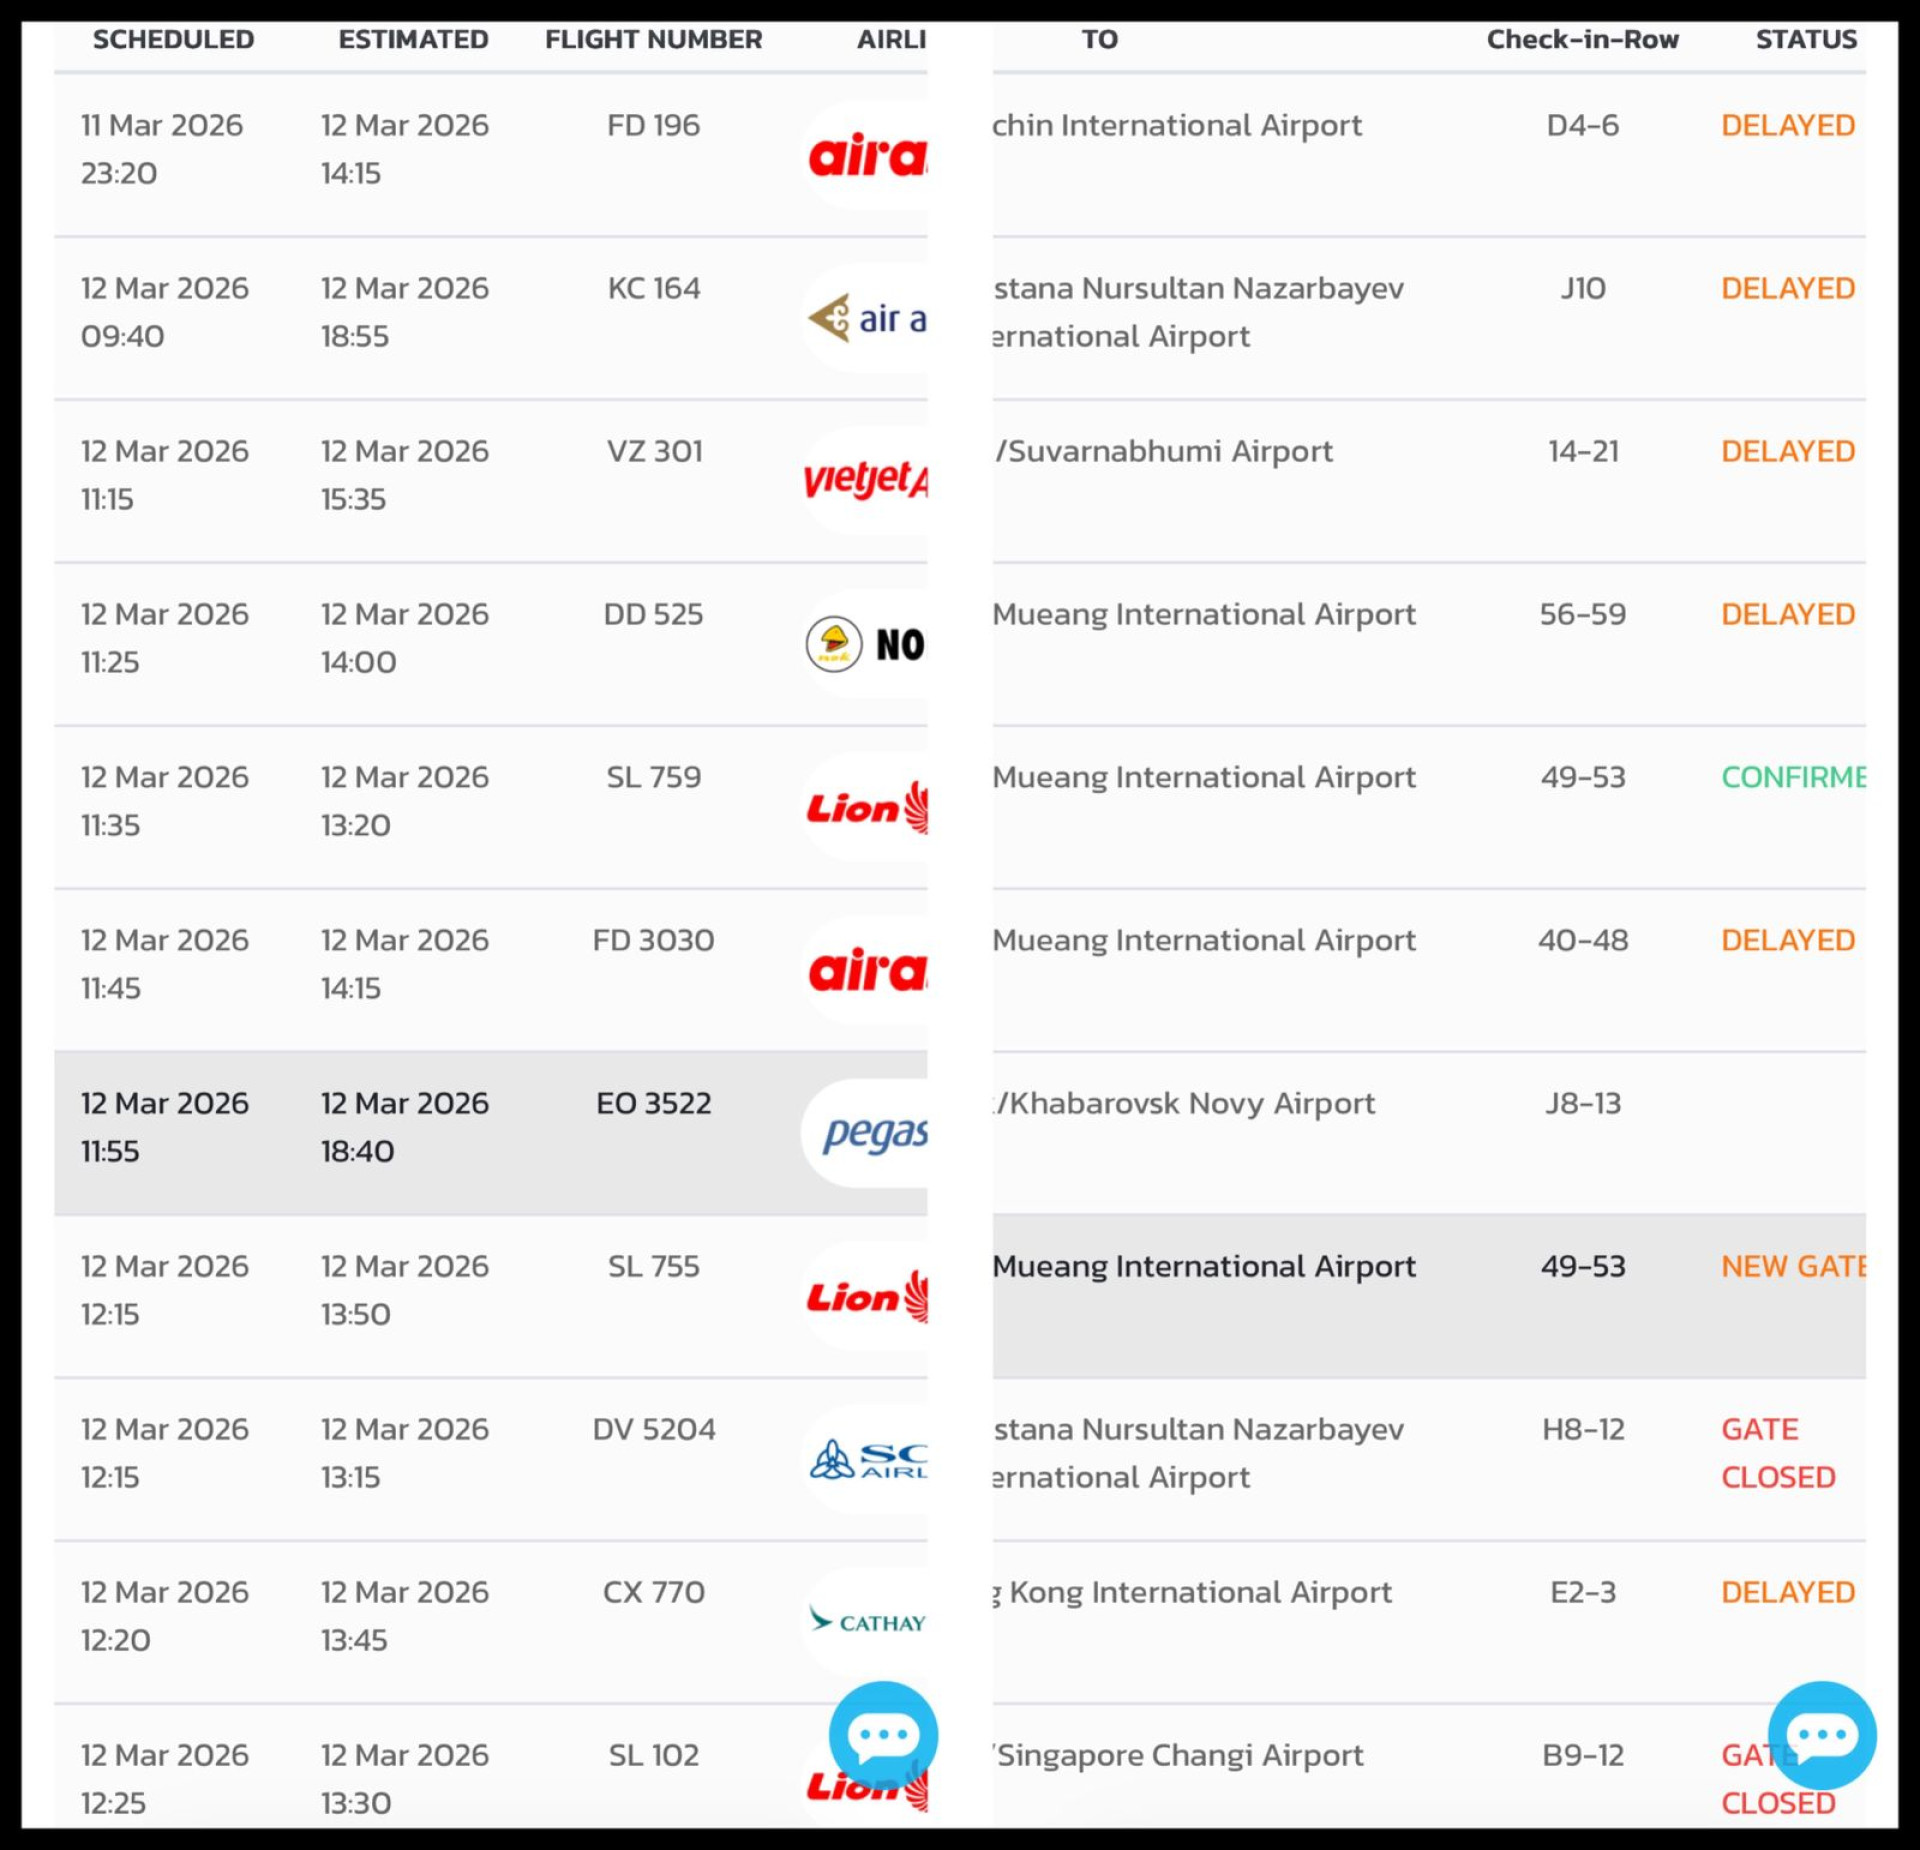
Task: Click the Cathay logo for CX 770
Action: tap(867, 1622)
